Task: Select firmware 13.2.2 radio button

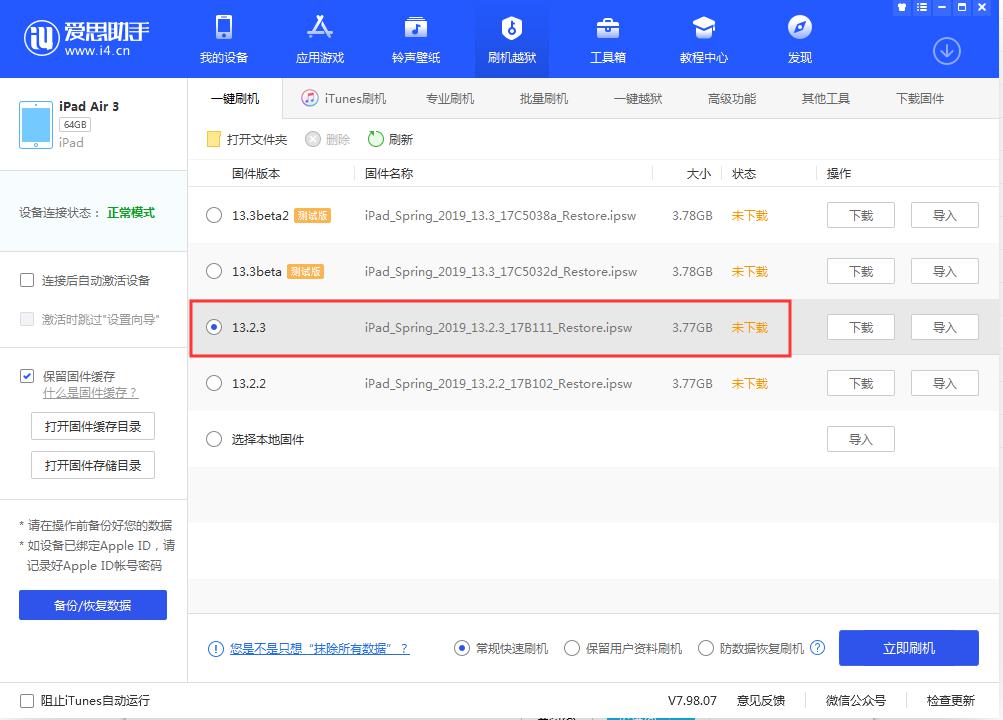Action: click(x=214, y=383)
